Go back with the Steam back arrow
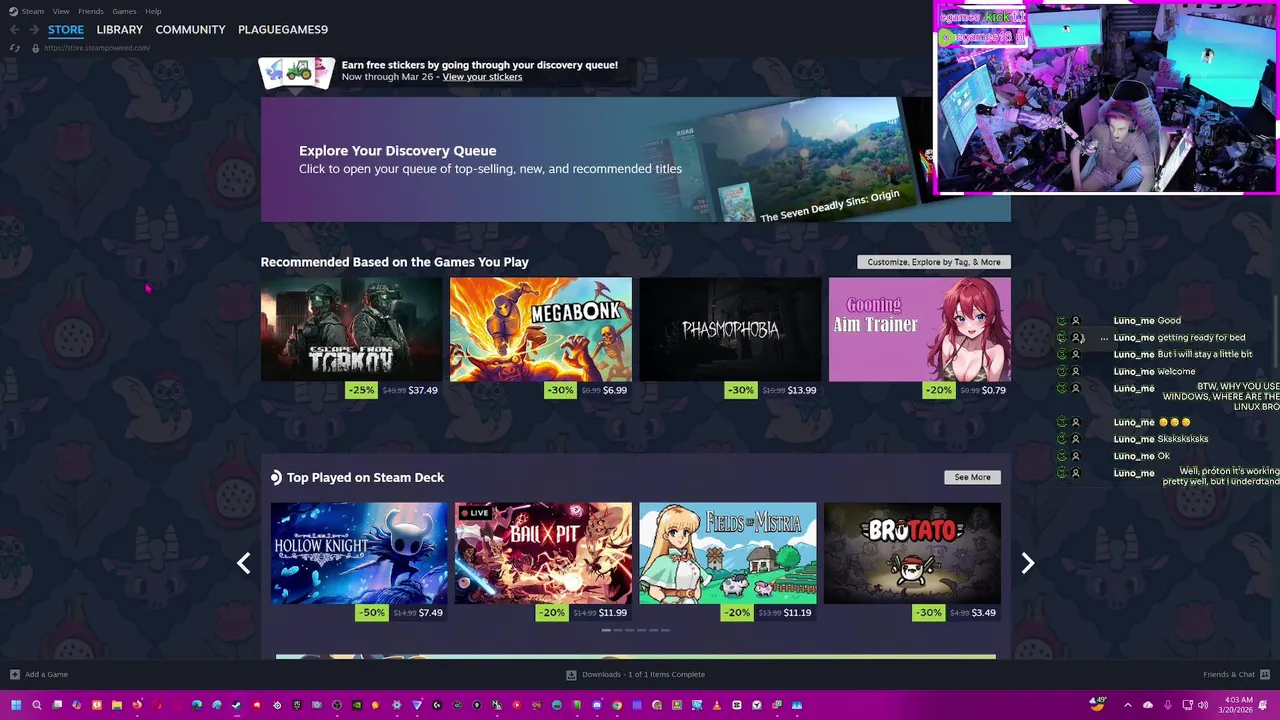Viewport: 1280px width, 720px height. 14,30
